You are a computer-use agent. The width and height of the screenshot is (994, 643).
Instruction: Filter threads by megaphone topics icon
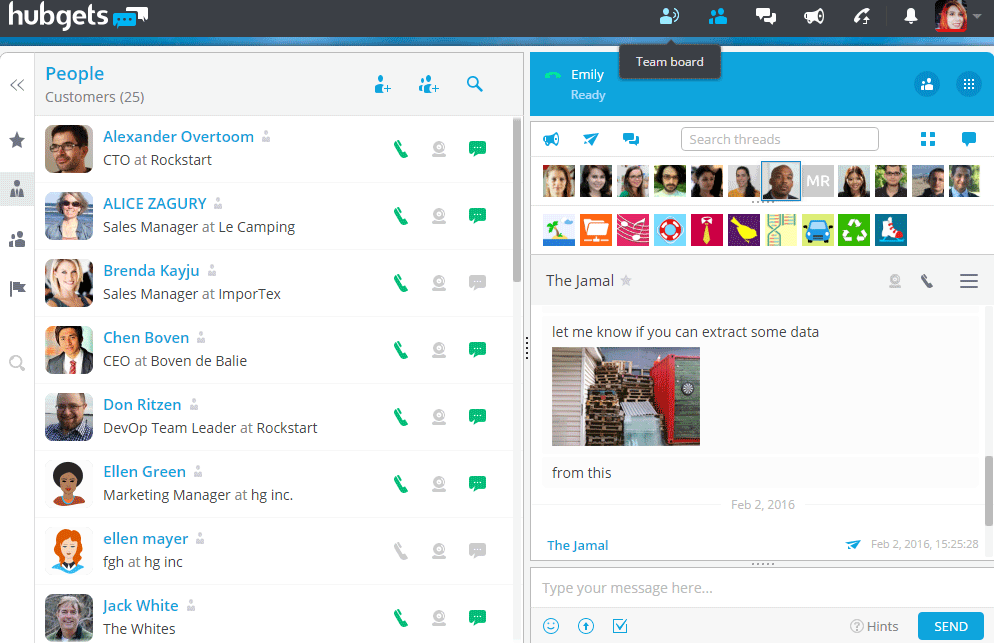pos(551,139)
